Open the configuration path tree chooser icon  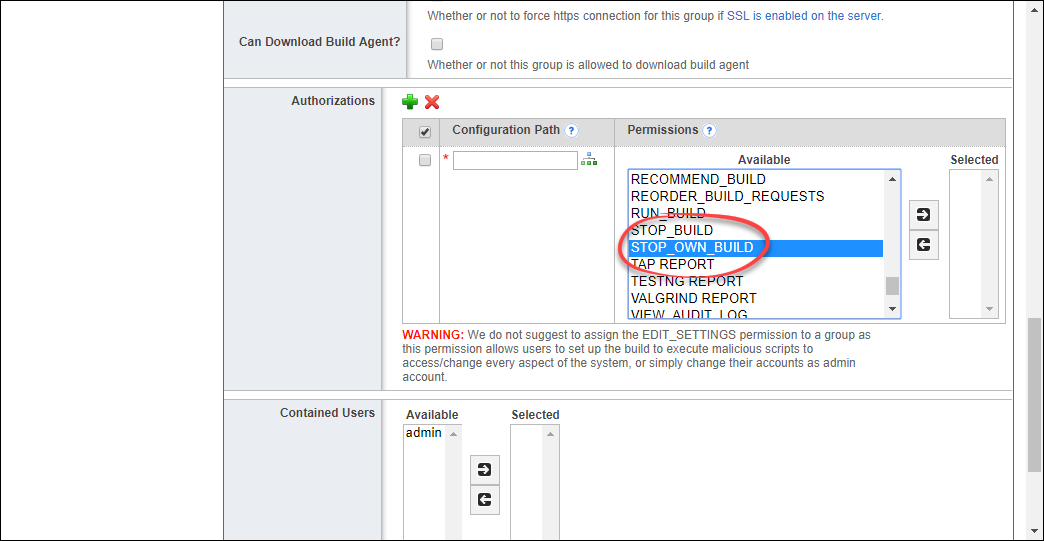coord(589,160)
